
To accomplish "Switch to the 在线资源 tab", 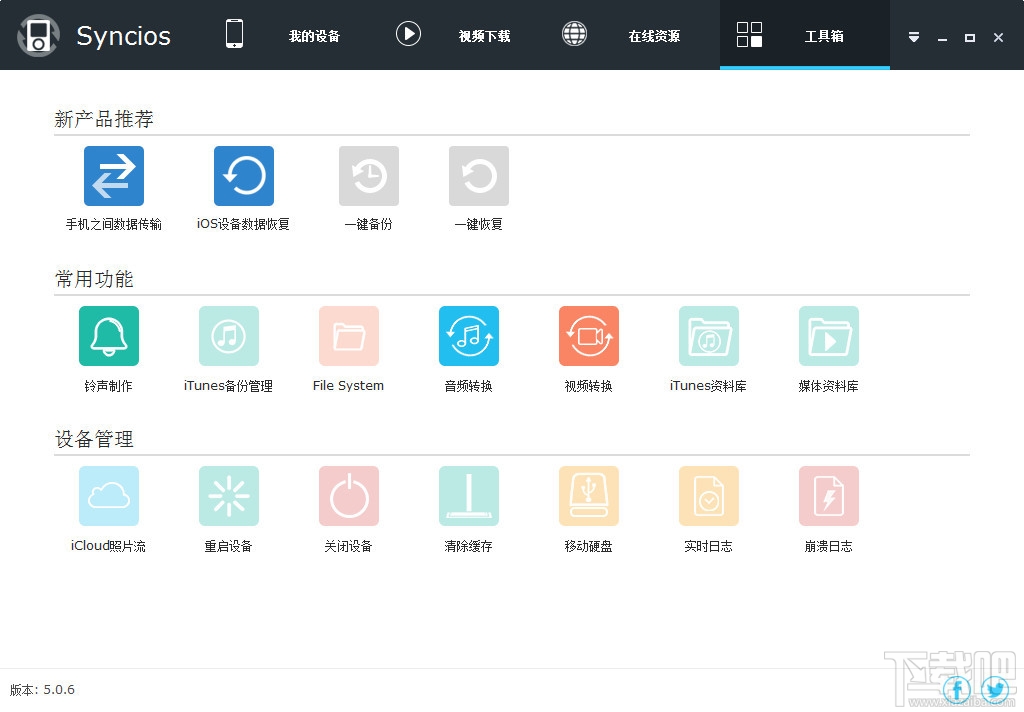I will coord(654,36).
